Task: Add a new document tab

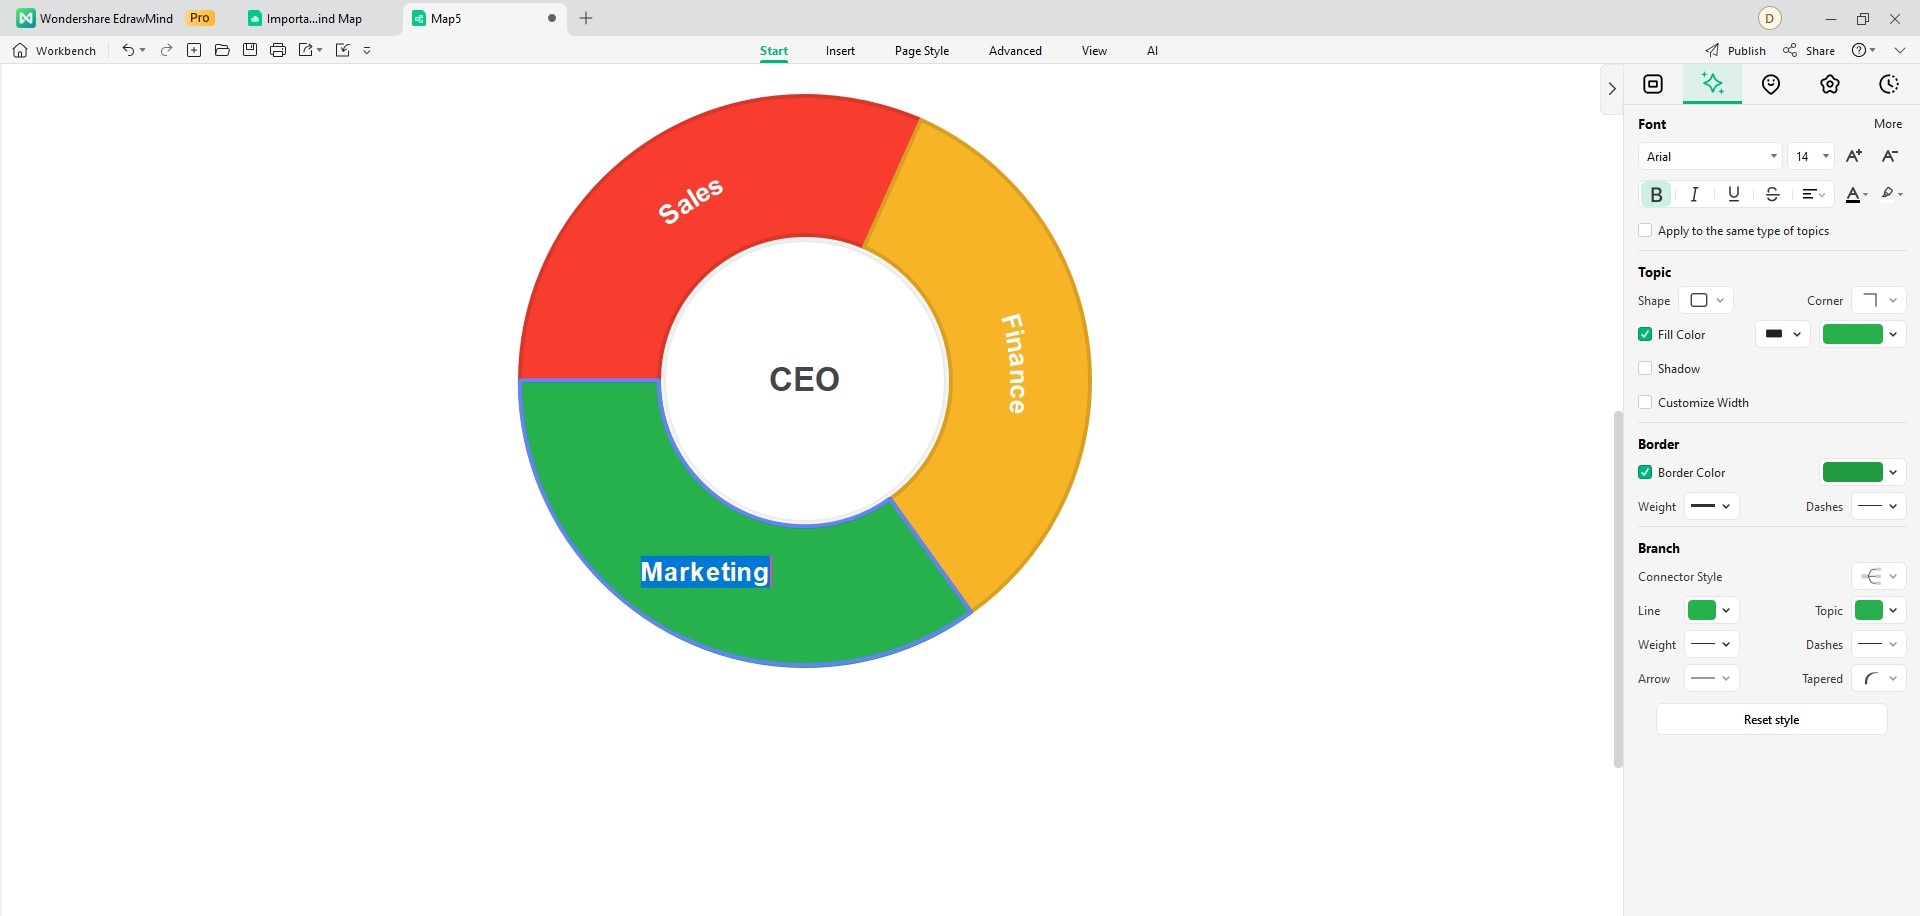Action: click(586, 18)
